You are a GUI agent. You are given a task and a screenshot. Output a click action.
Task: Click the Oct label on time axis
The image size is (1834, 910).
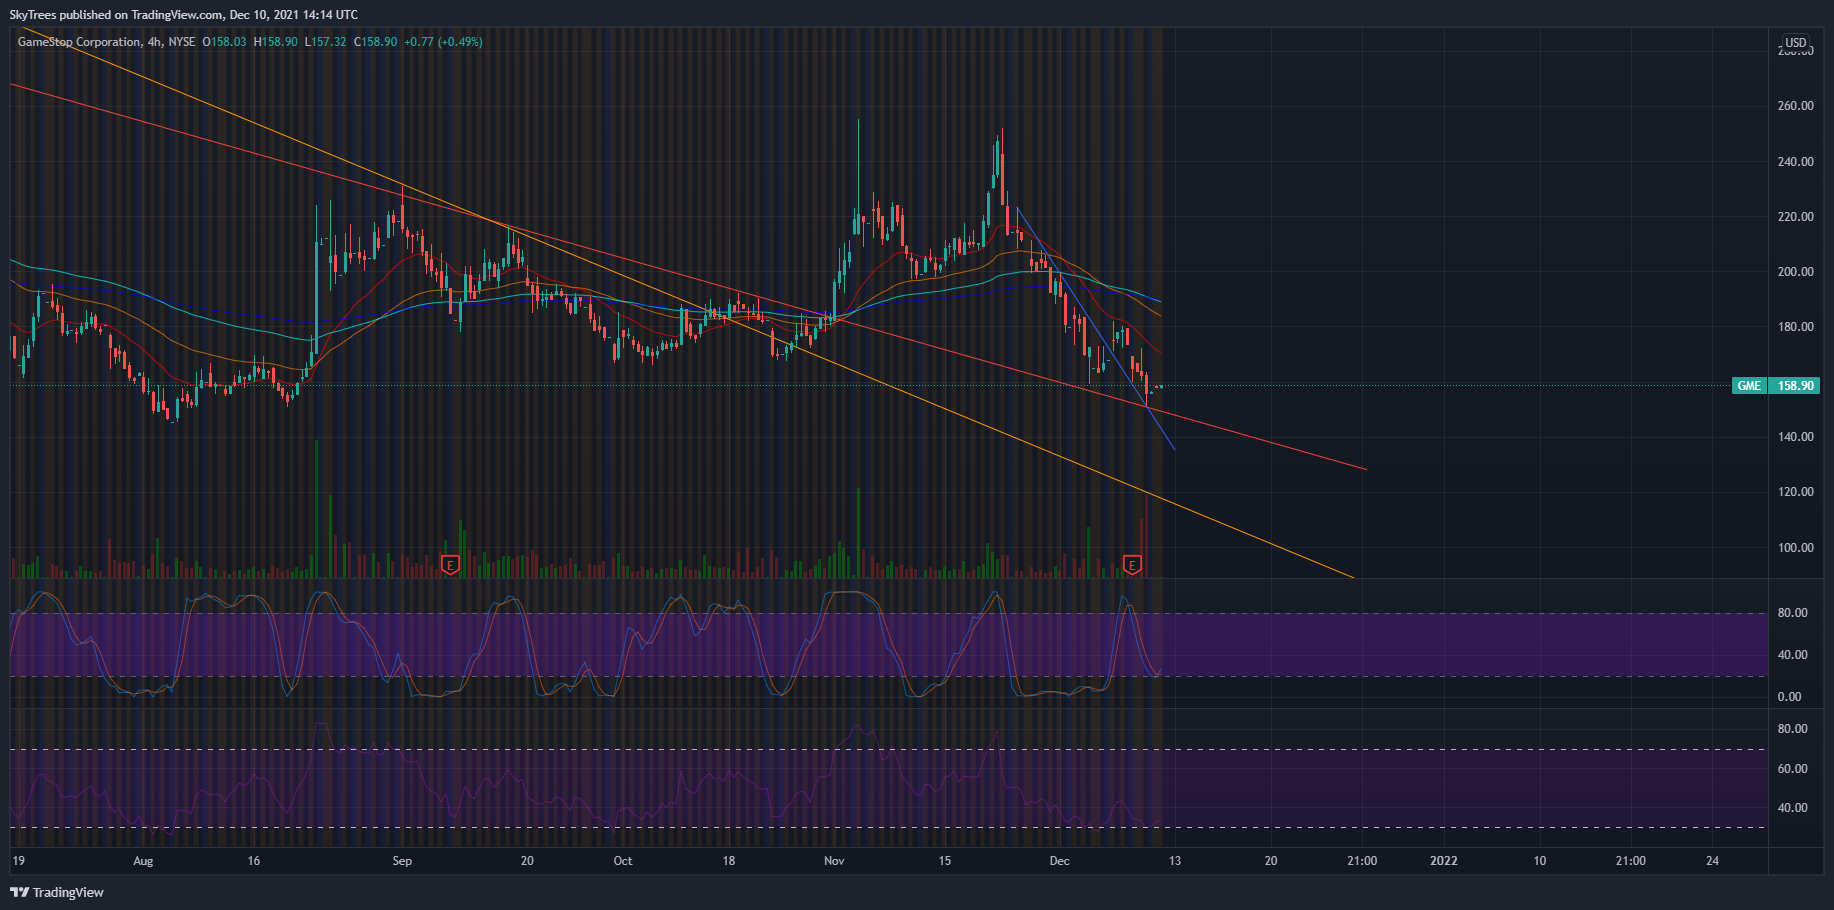pyautogui.click(x=623, y=861)
